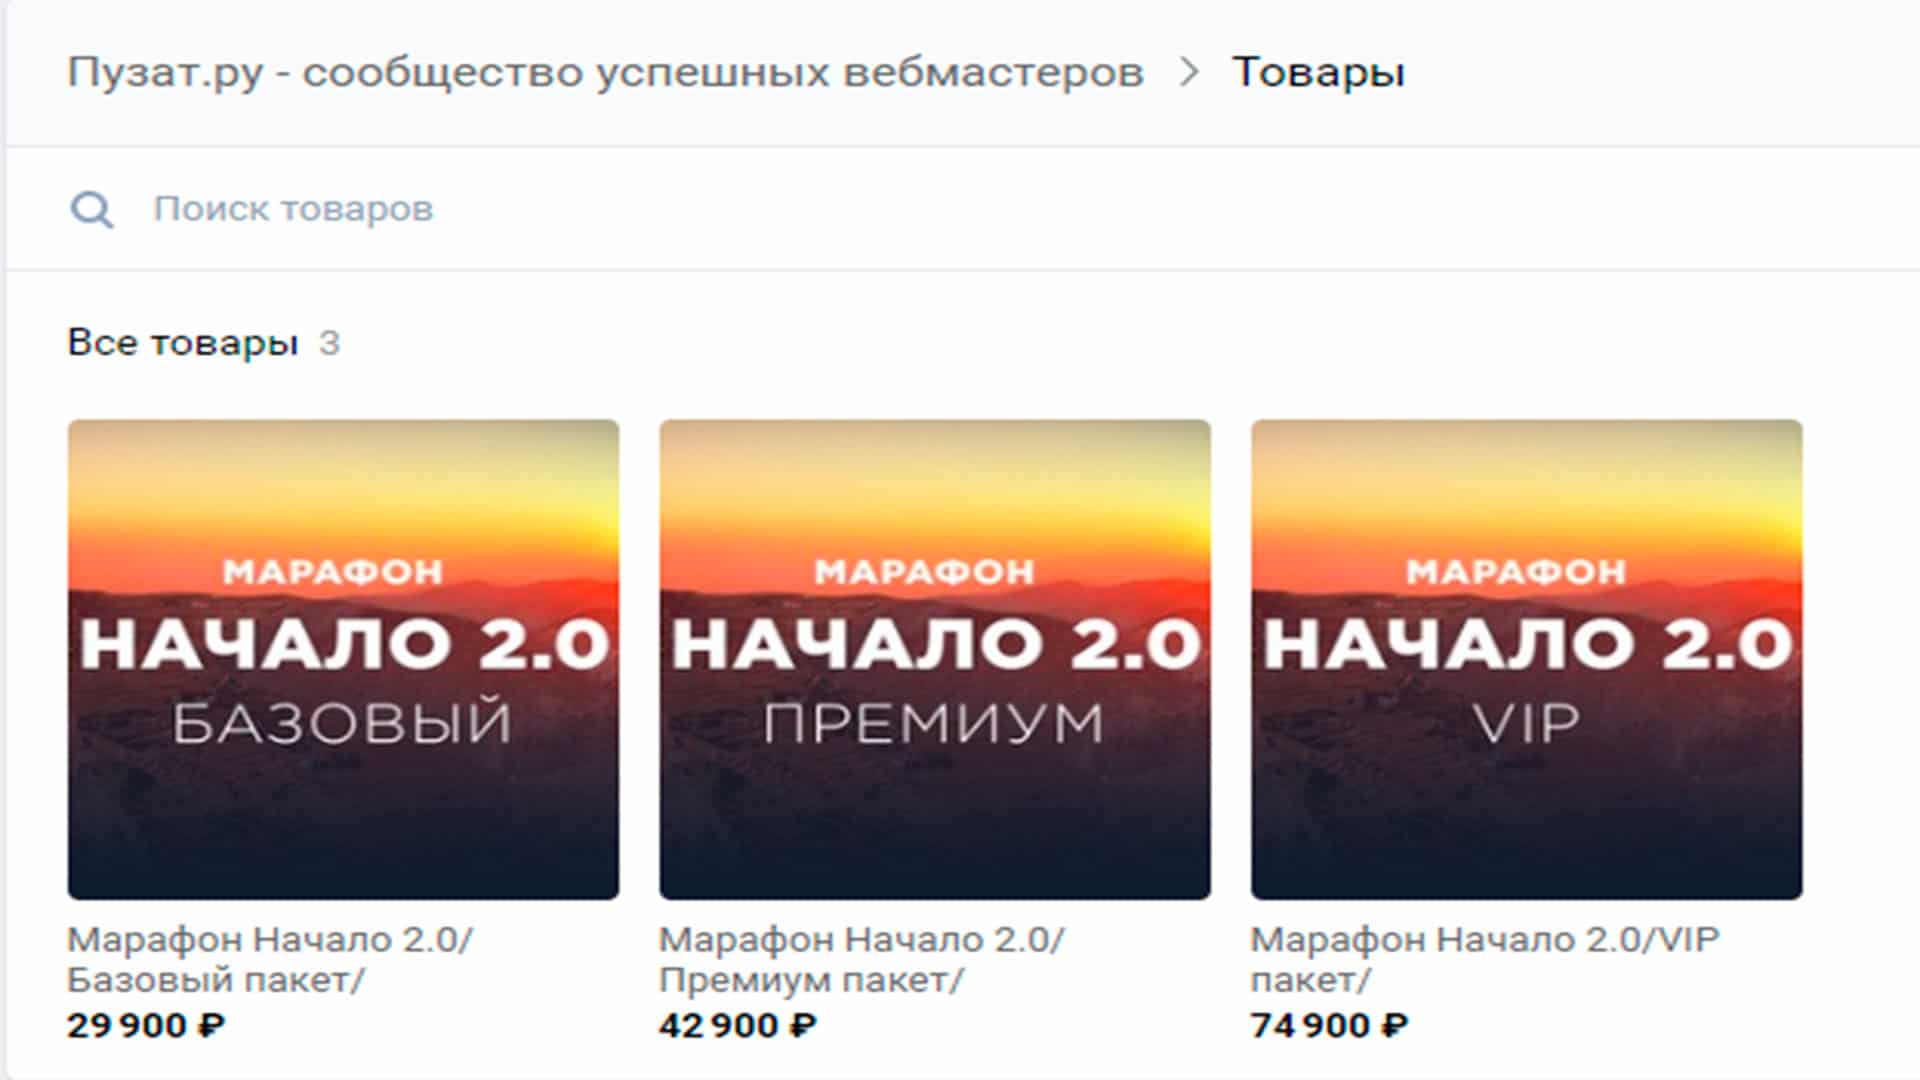Image resolution: width=1920 pixels, height=1080 pixels.
Task: Click Марафон Начало 2.0/ Базовый пакет title
Action: tap(270, 959)
